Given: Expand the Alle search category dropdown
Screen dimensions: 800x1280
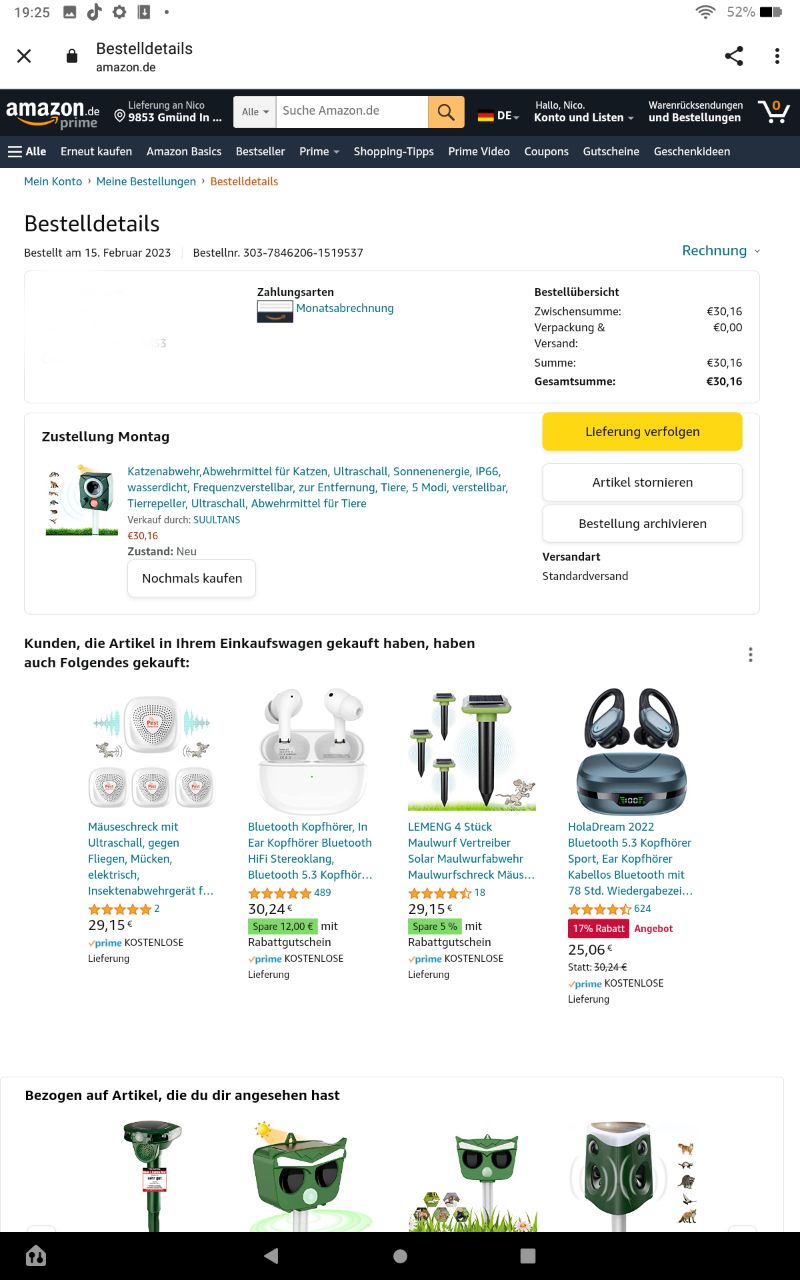Looking at the screenshot, I should (x=255, y=112).
